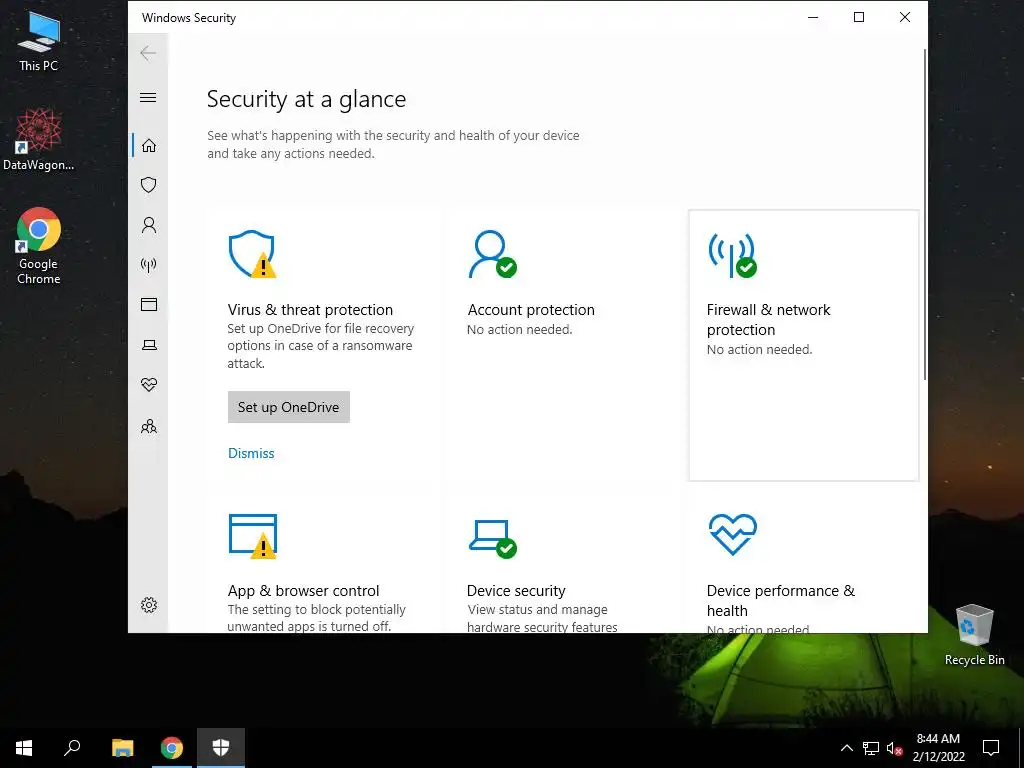
Task: Open the notification center icon
Action: pyautogui.click(x=991, y=748)
